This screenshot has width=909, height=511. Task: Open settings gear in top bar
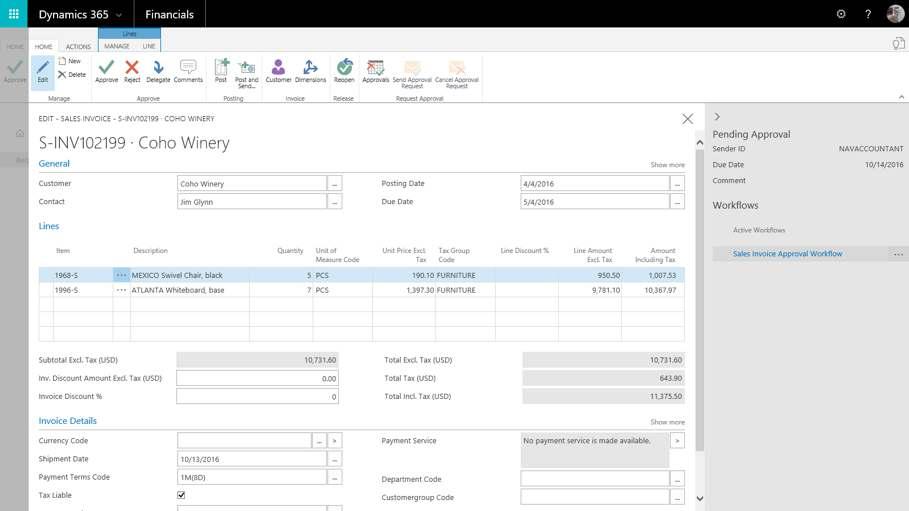841,14
